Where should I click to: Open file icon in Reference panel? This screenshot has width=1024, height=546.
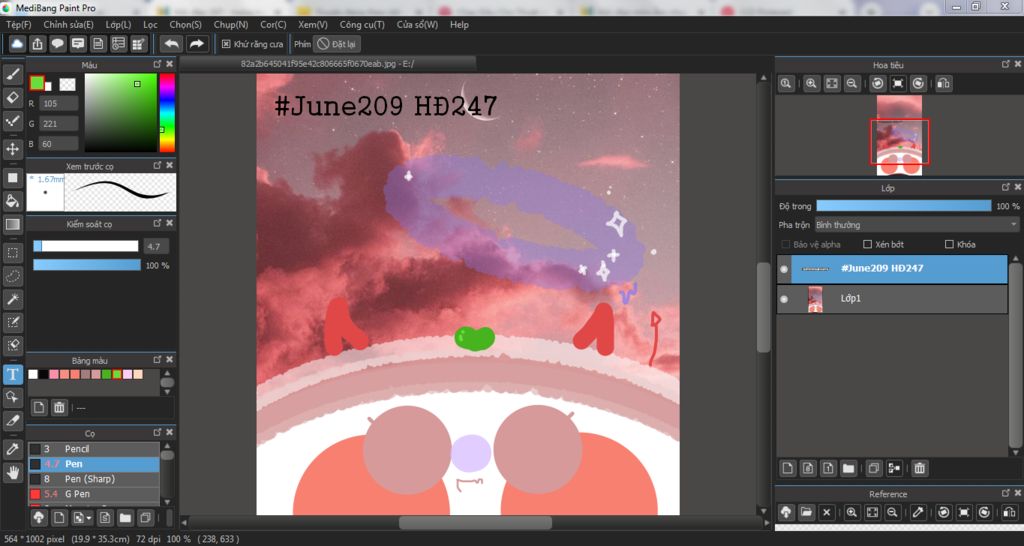(x=806, y=513)
